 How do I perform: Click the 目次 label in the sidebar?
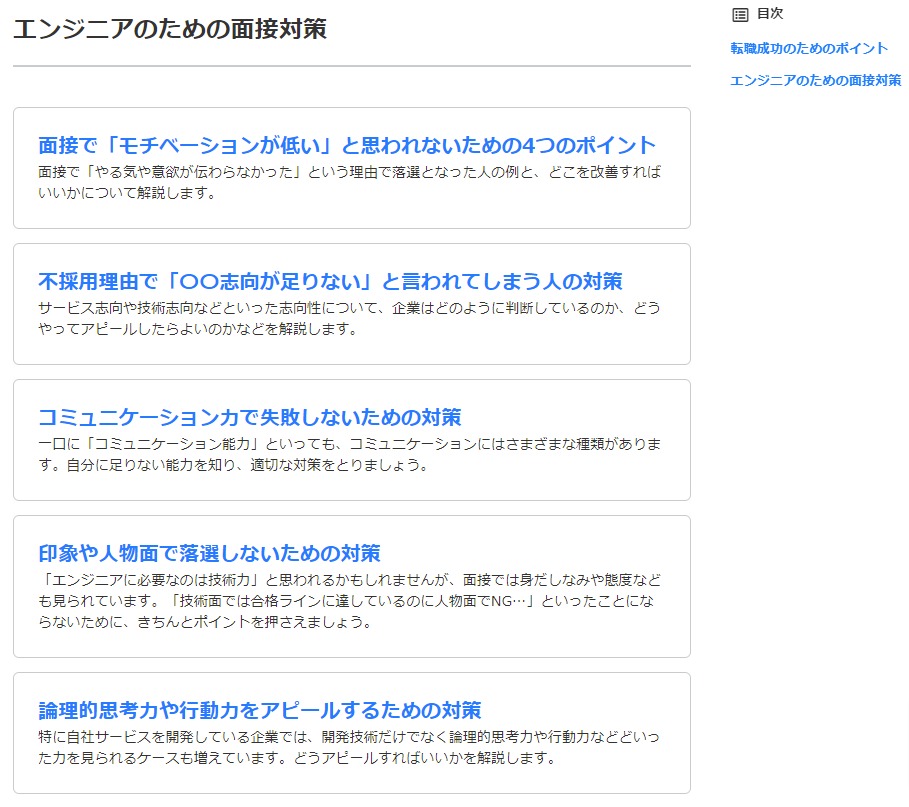770,14
